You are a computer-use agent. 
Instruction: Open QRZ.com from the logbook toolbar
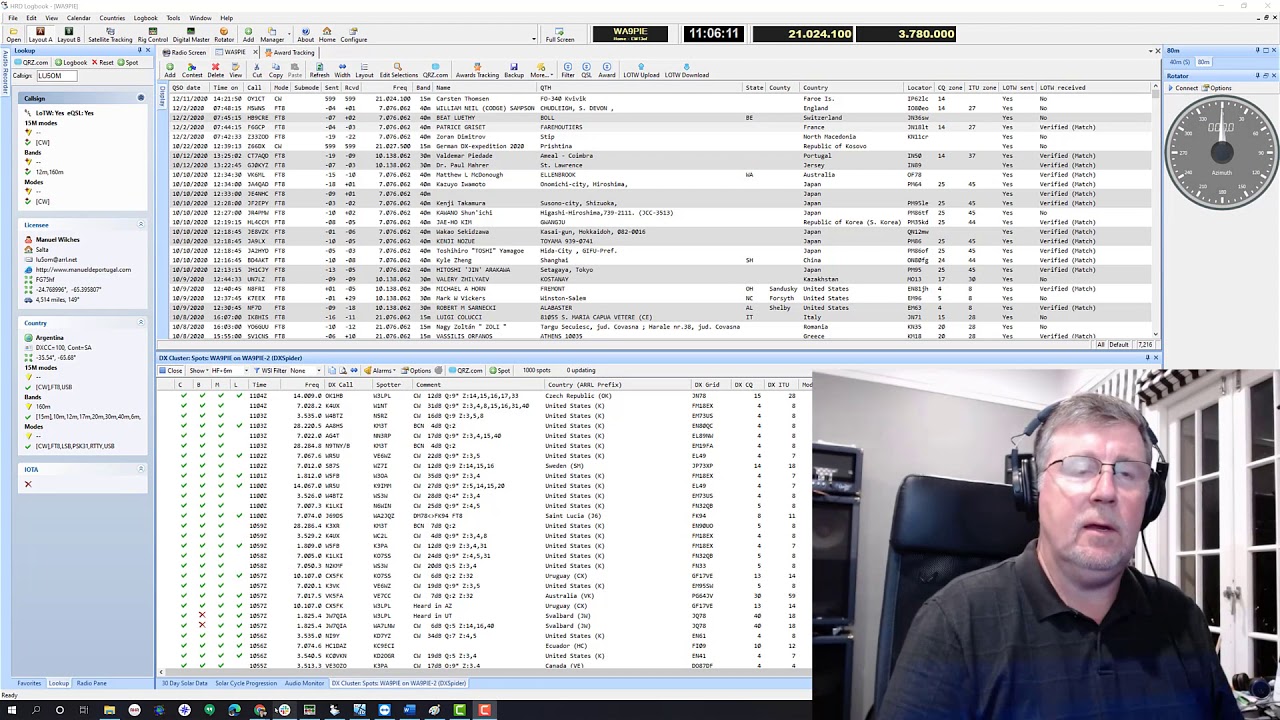pos(435,71)
